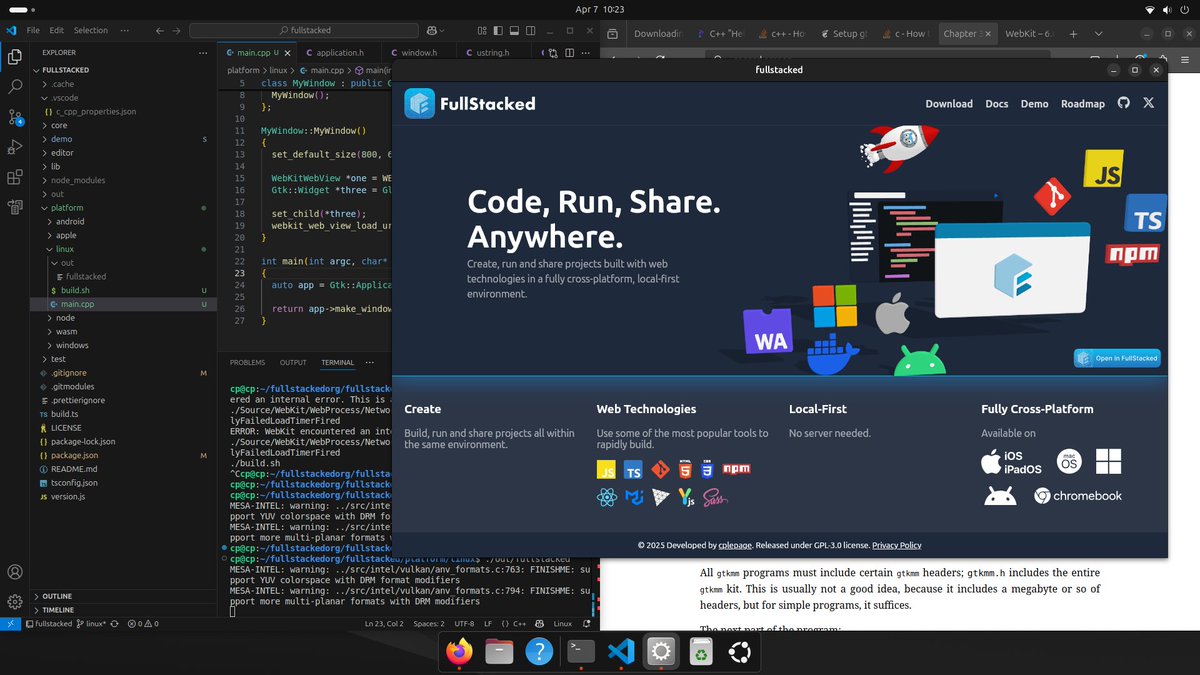Toggle the secondary sidebar visibility

tap(529, 31)
